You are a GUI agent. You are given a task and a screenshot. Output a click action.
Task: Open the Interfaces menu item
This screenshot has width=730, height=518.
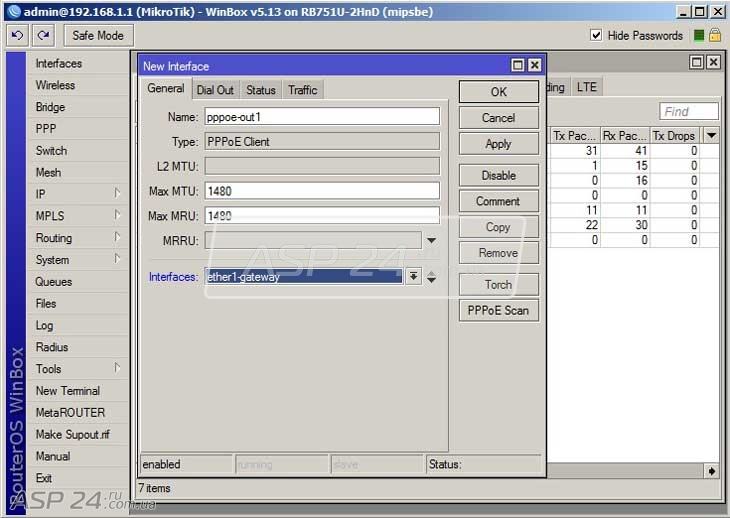pos(59,63)
